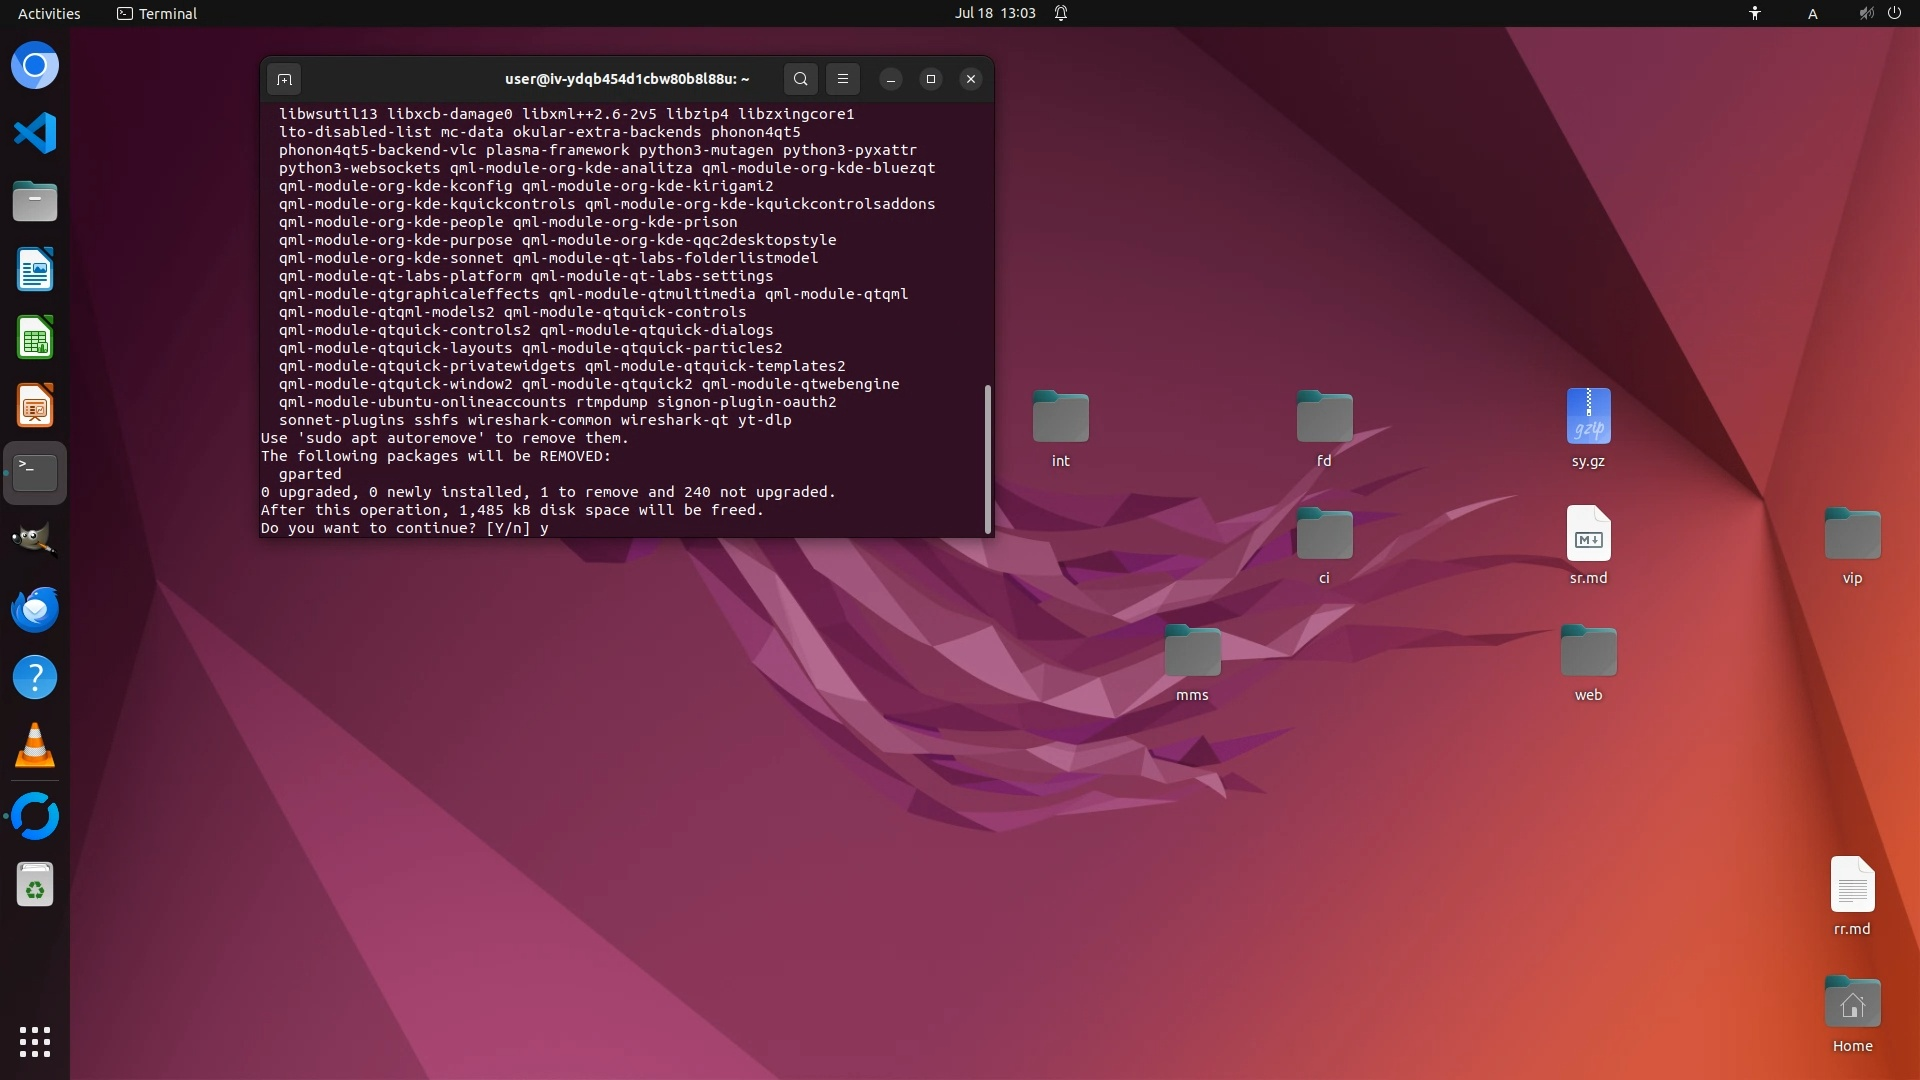
Task: Open the date and time calendar panel
Action: pyautogui.click(x=994, y=13)
